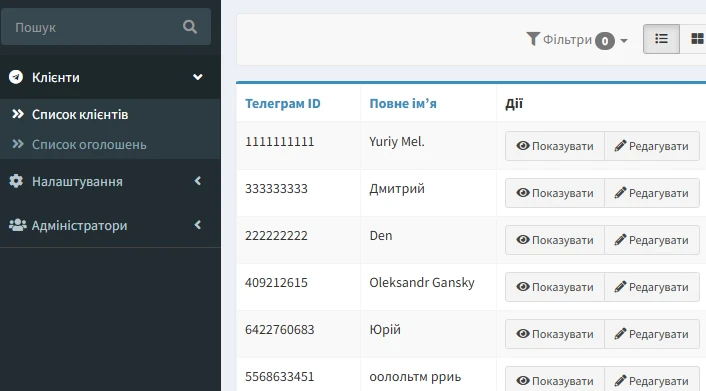Viewport: 706px width, 391px height.
Task: Open Список оголошень menu item
Action: click(110, 144)
